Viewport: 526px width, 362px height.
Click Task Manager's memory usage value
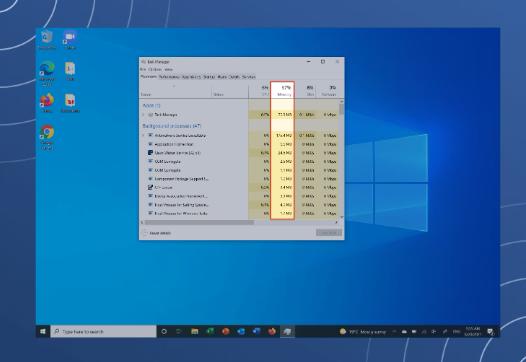[x=285, y=115]
